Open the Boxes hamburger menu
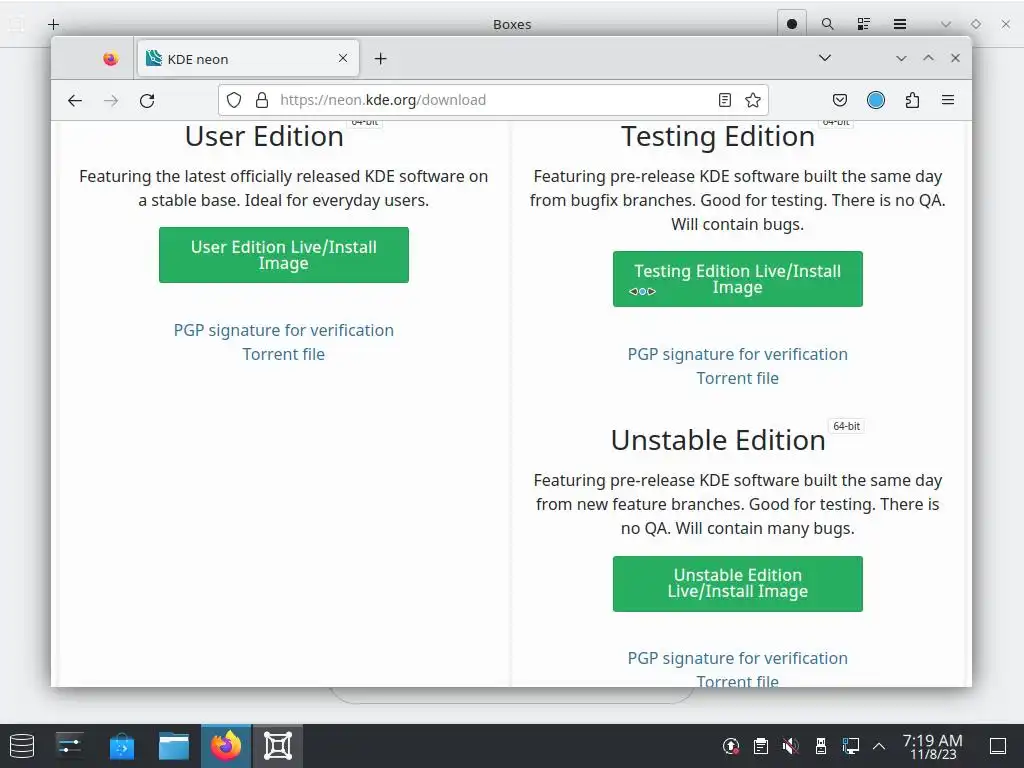 click(x=900, y=24)
